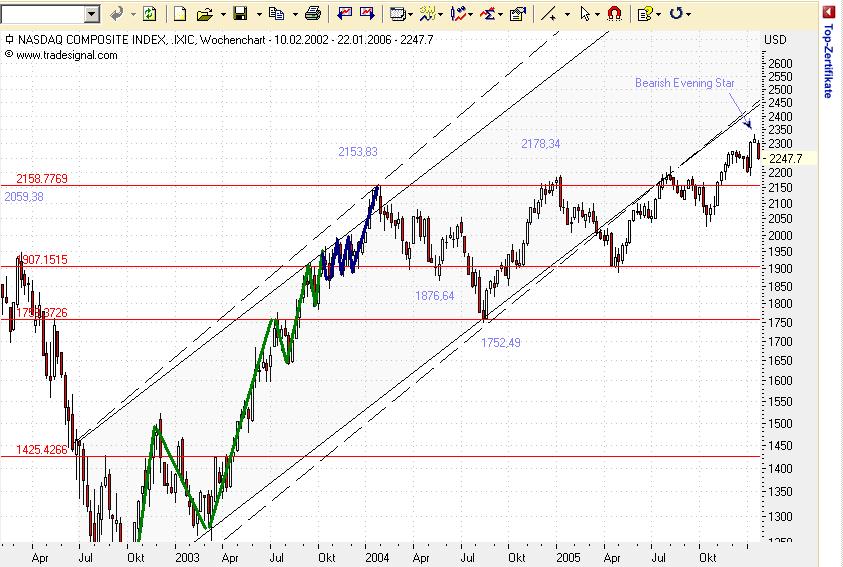Expand the back arrow history dropdown
Image resolution: width=843 pixels, height=567 pixels.
click(133, 15)
